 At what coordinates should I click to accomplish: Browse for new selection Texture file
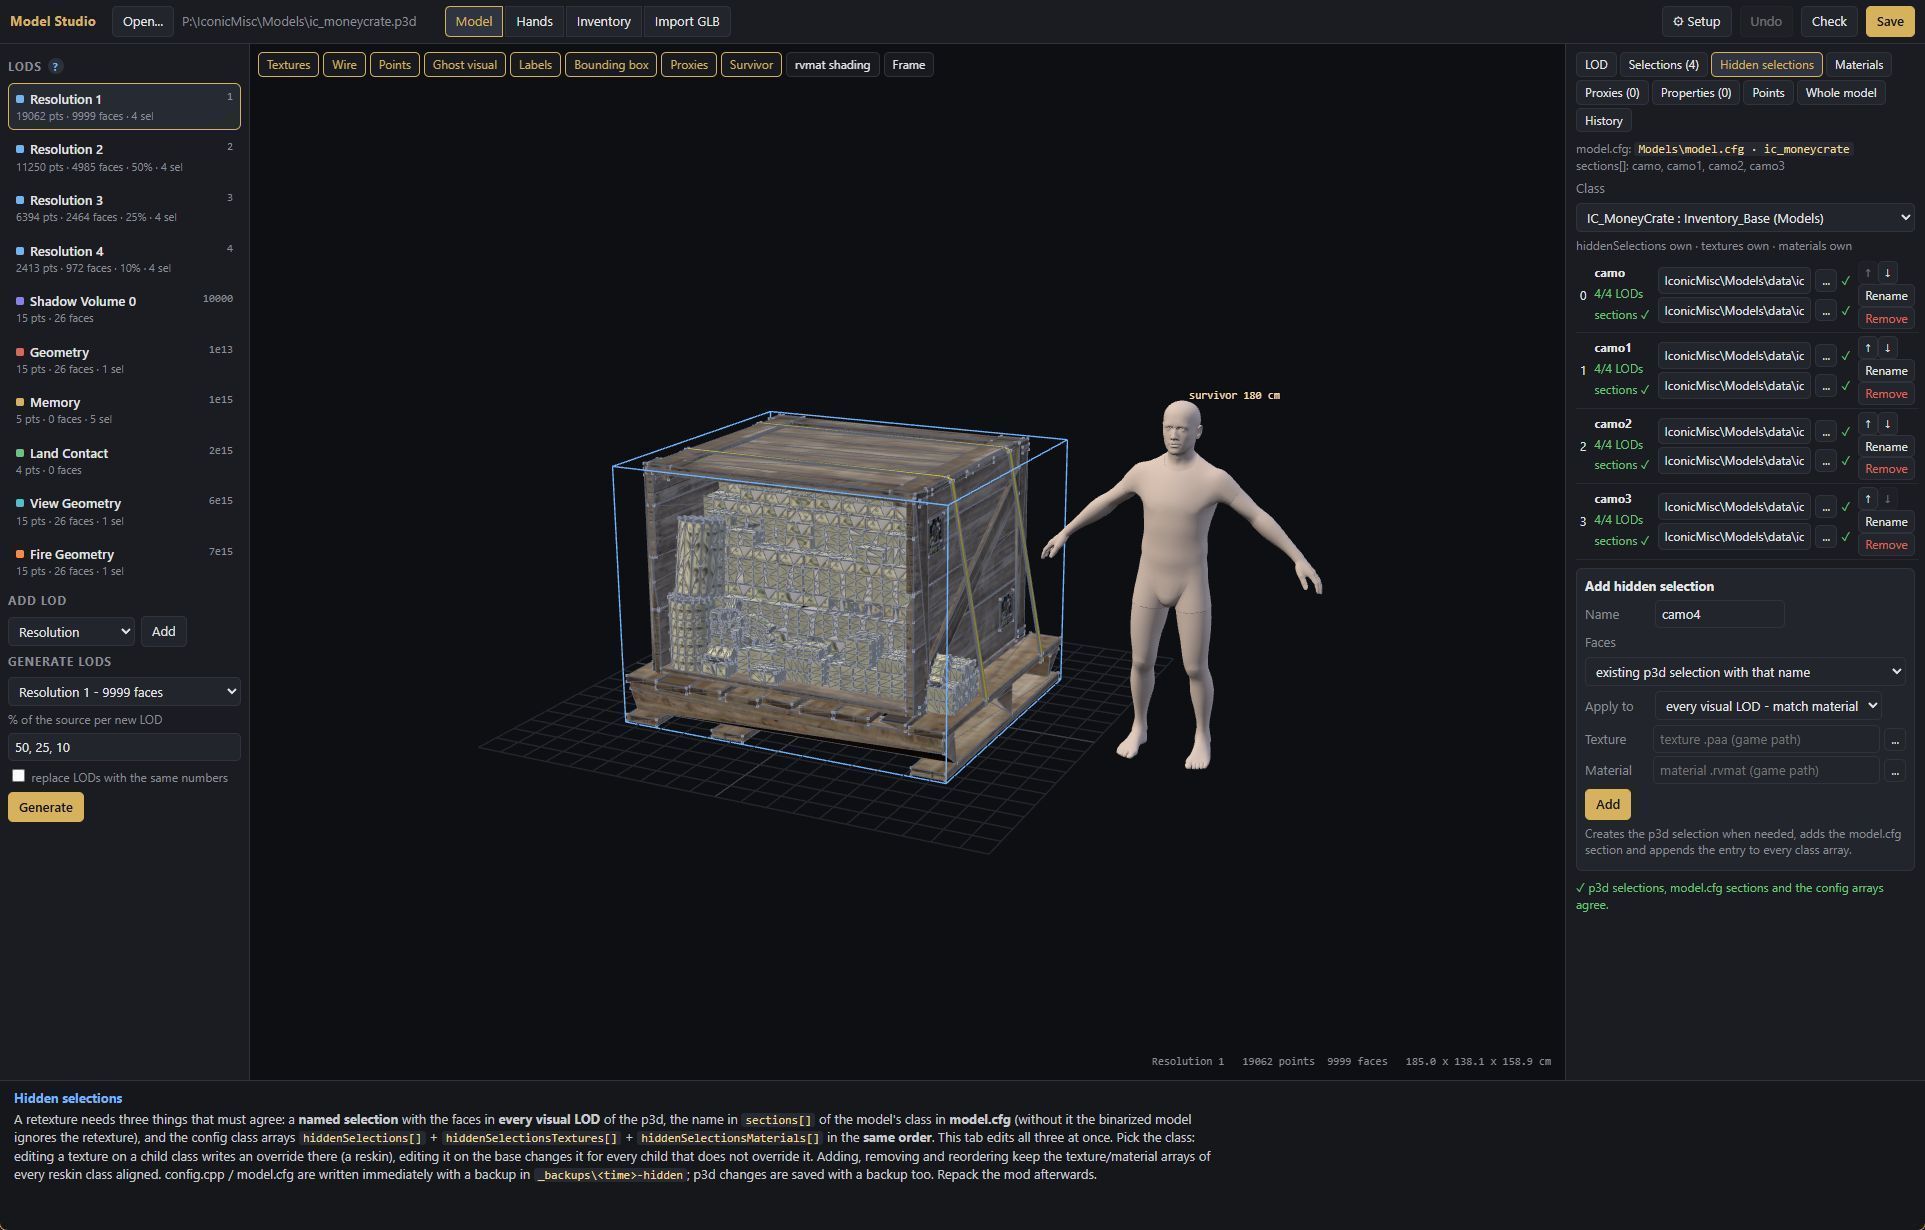click(x=1894, y=740)
